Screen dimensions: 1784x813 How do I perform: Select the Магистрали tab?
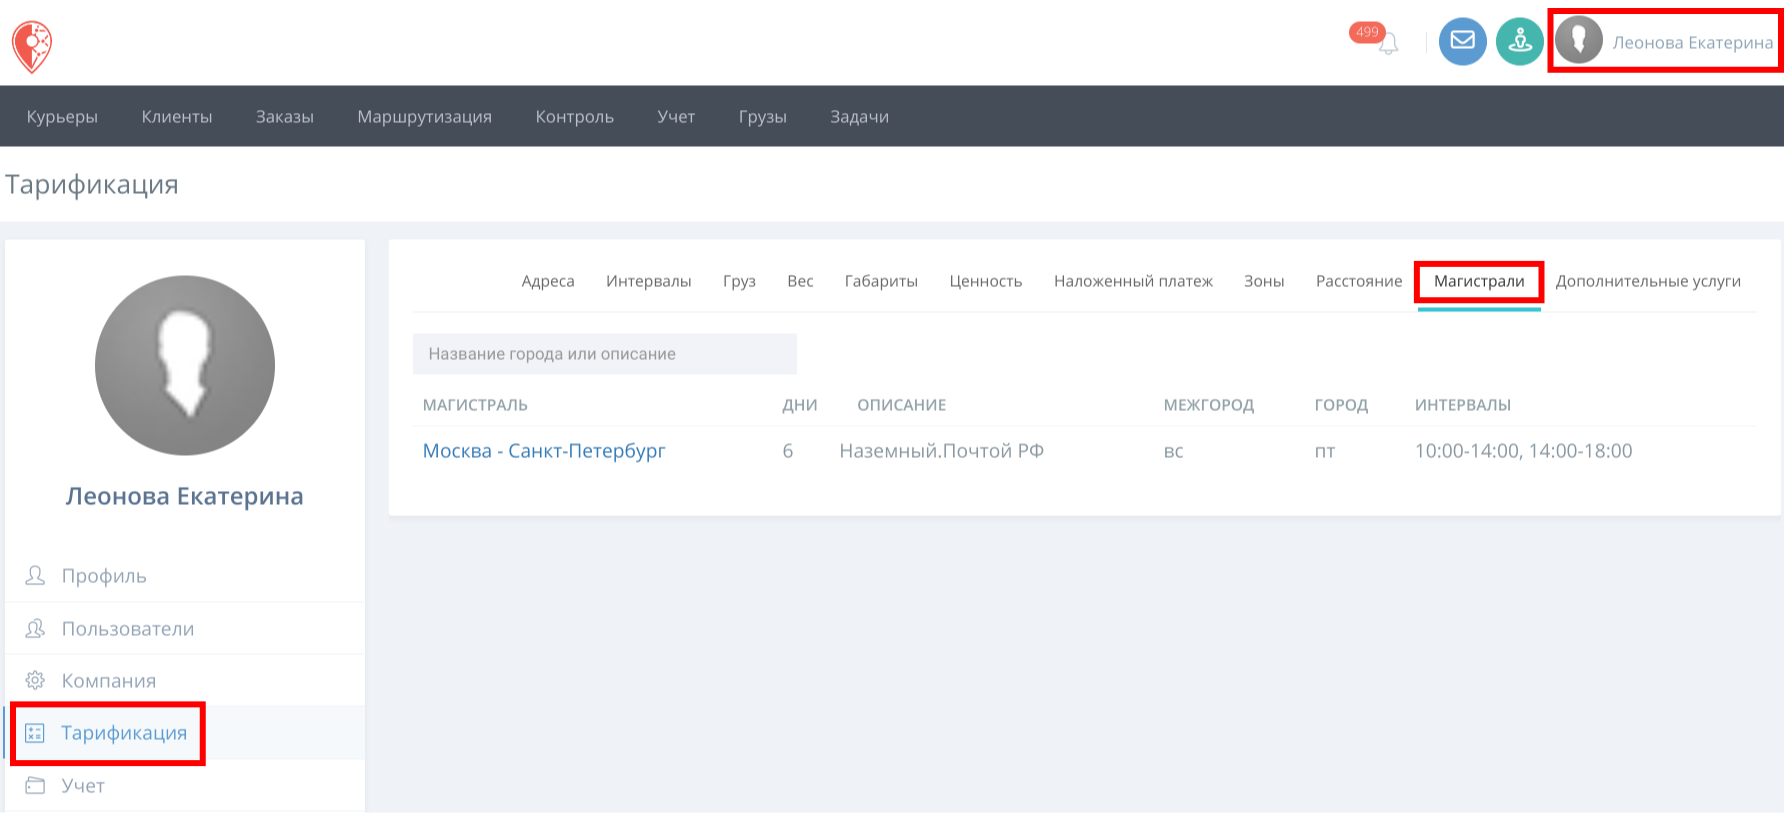tap(1479, 281)
